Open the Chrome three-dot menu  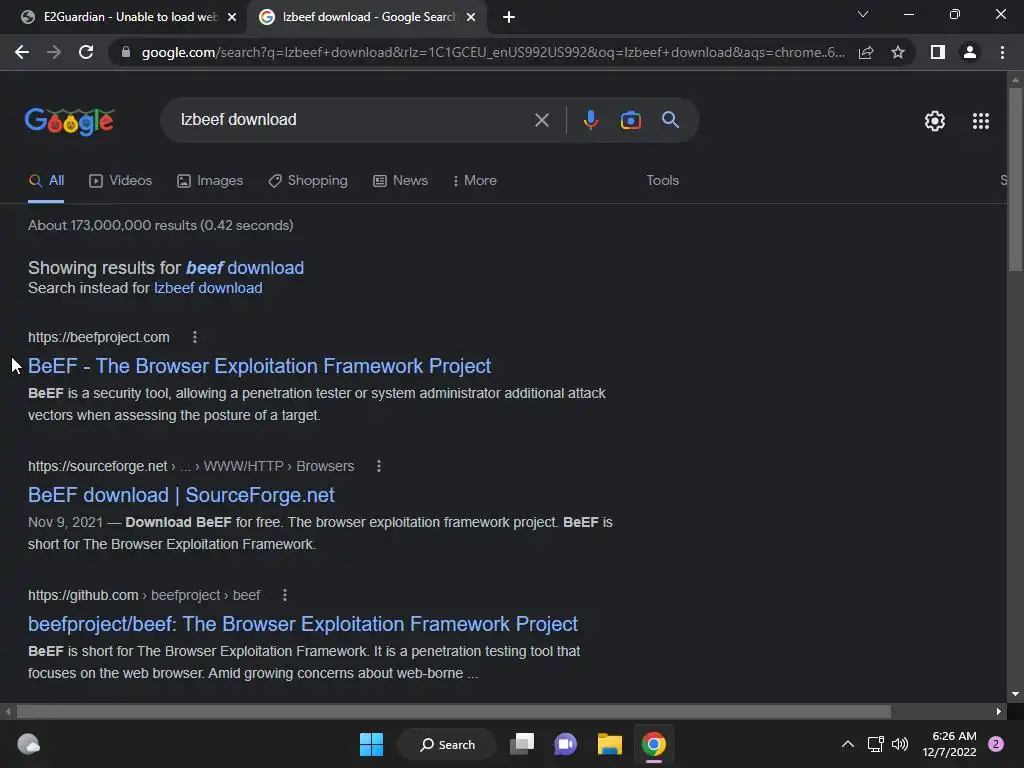click(x=1002, y=52)
